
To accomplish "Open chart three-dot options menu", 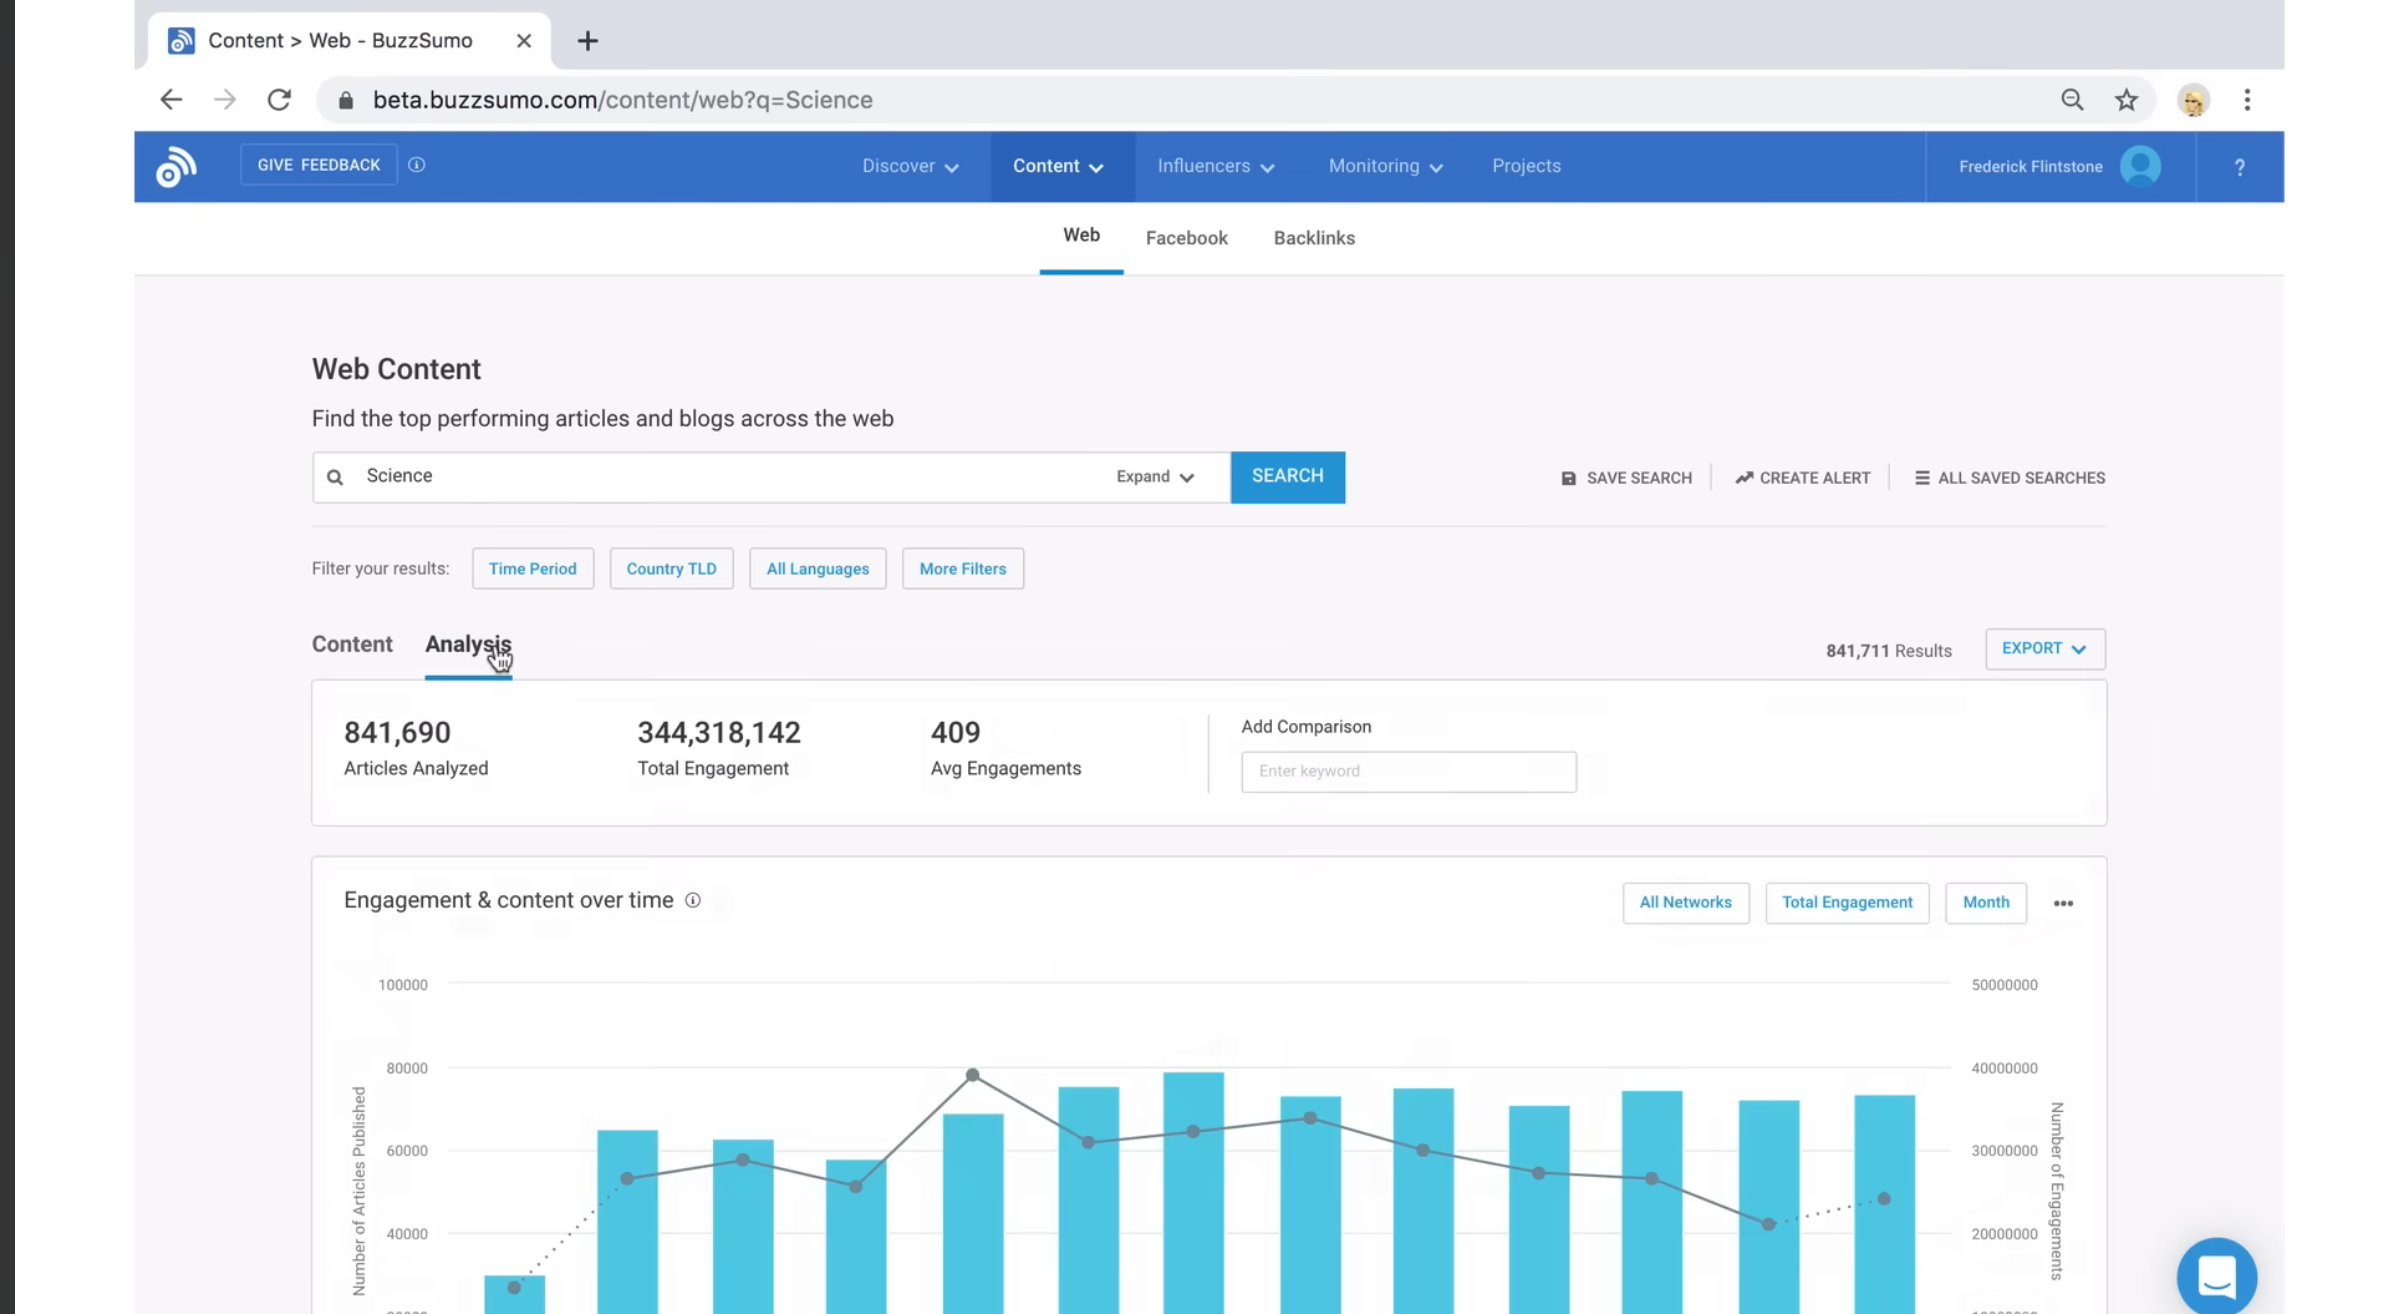I will click(x=2063, y=903).
